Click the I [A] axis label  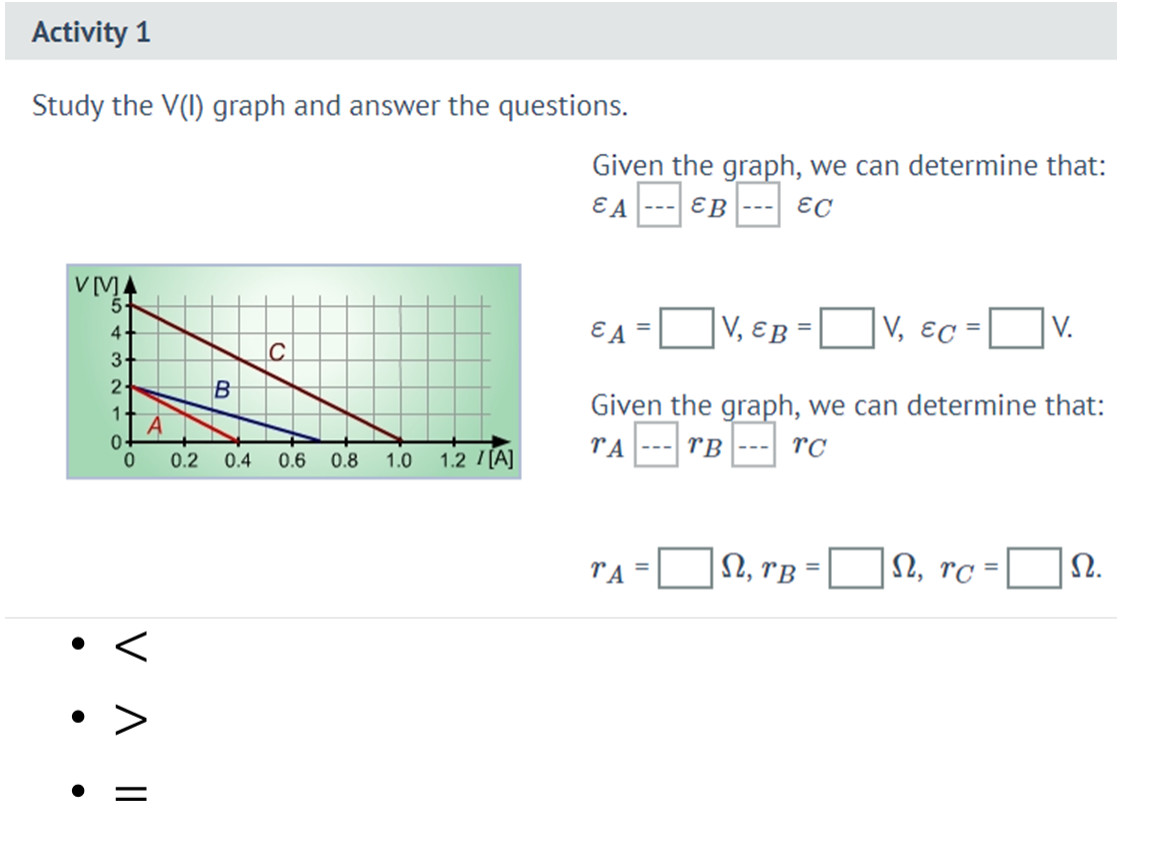(494, 459)
